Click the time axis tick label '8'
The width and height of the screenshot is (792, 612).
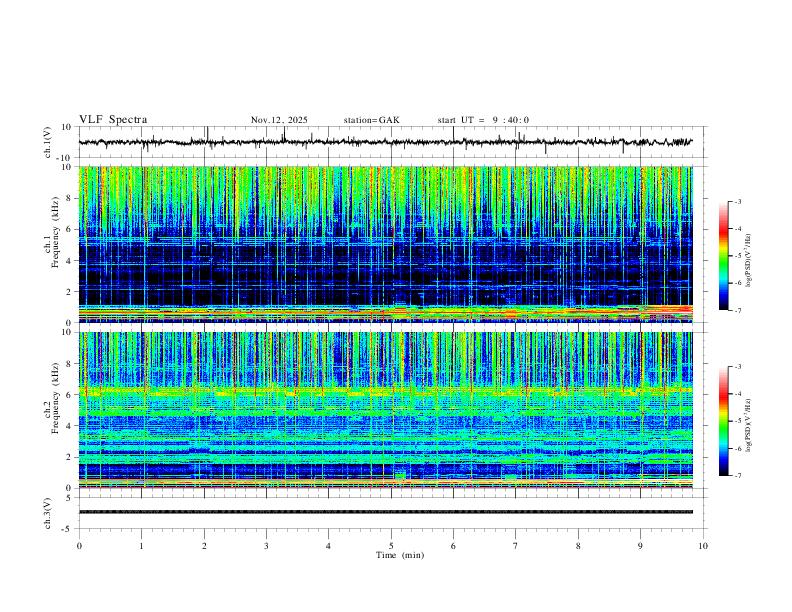pos(578,546)
